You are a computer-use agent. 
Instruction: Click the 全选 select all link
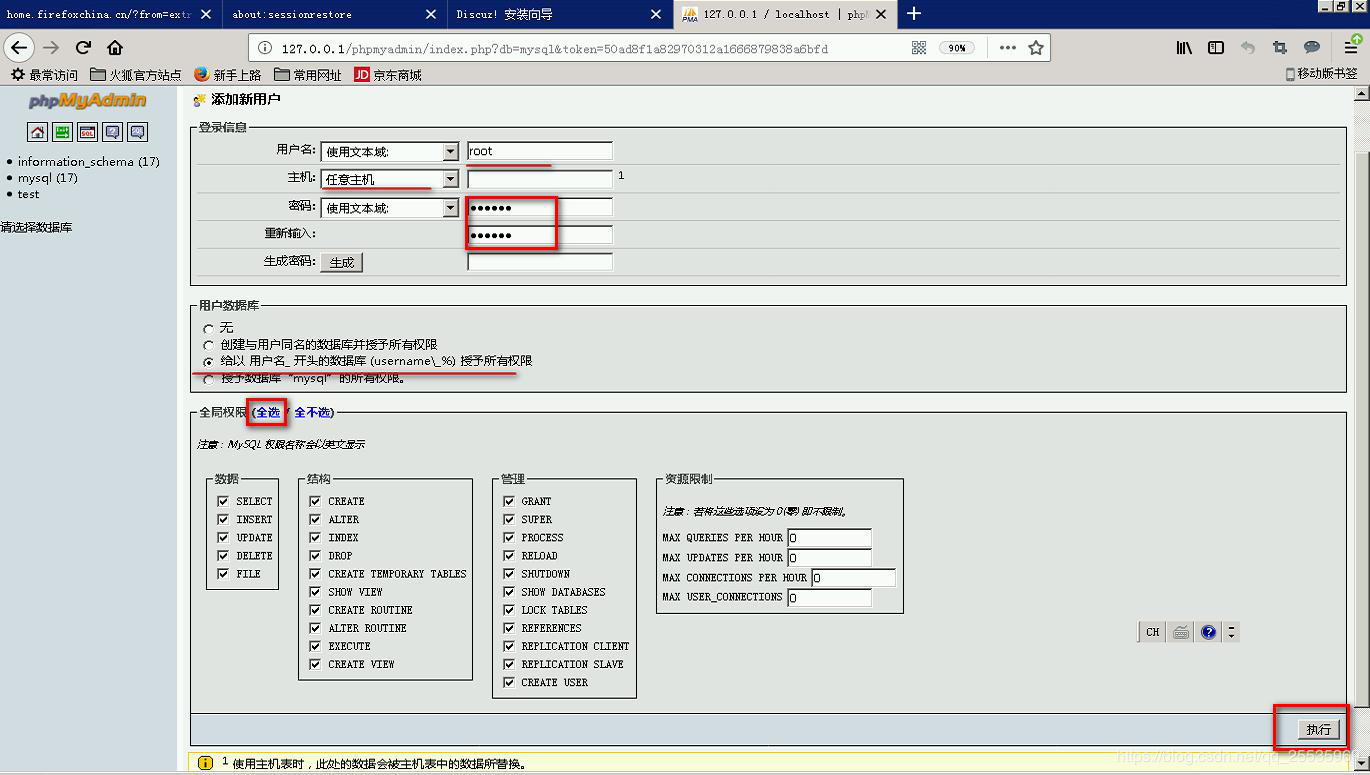(268, 412)
